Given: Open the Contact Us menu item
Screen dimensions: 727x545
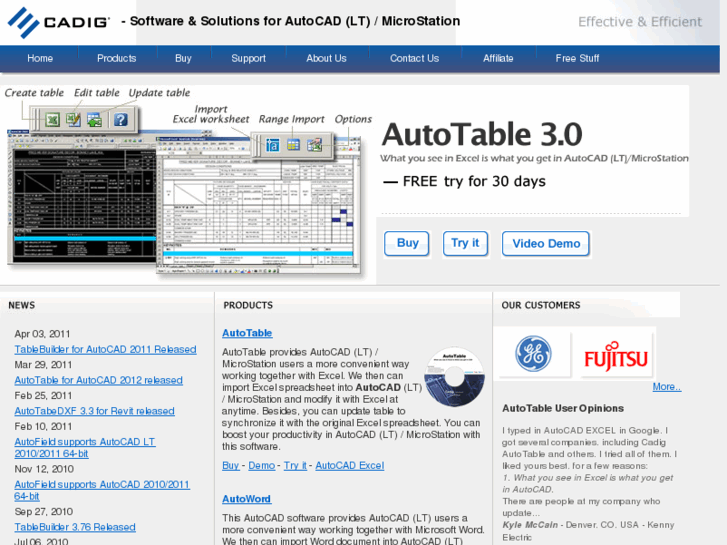Looking at the screenshot, I should (414, 58).
